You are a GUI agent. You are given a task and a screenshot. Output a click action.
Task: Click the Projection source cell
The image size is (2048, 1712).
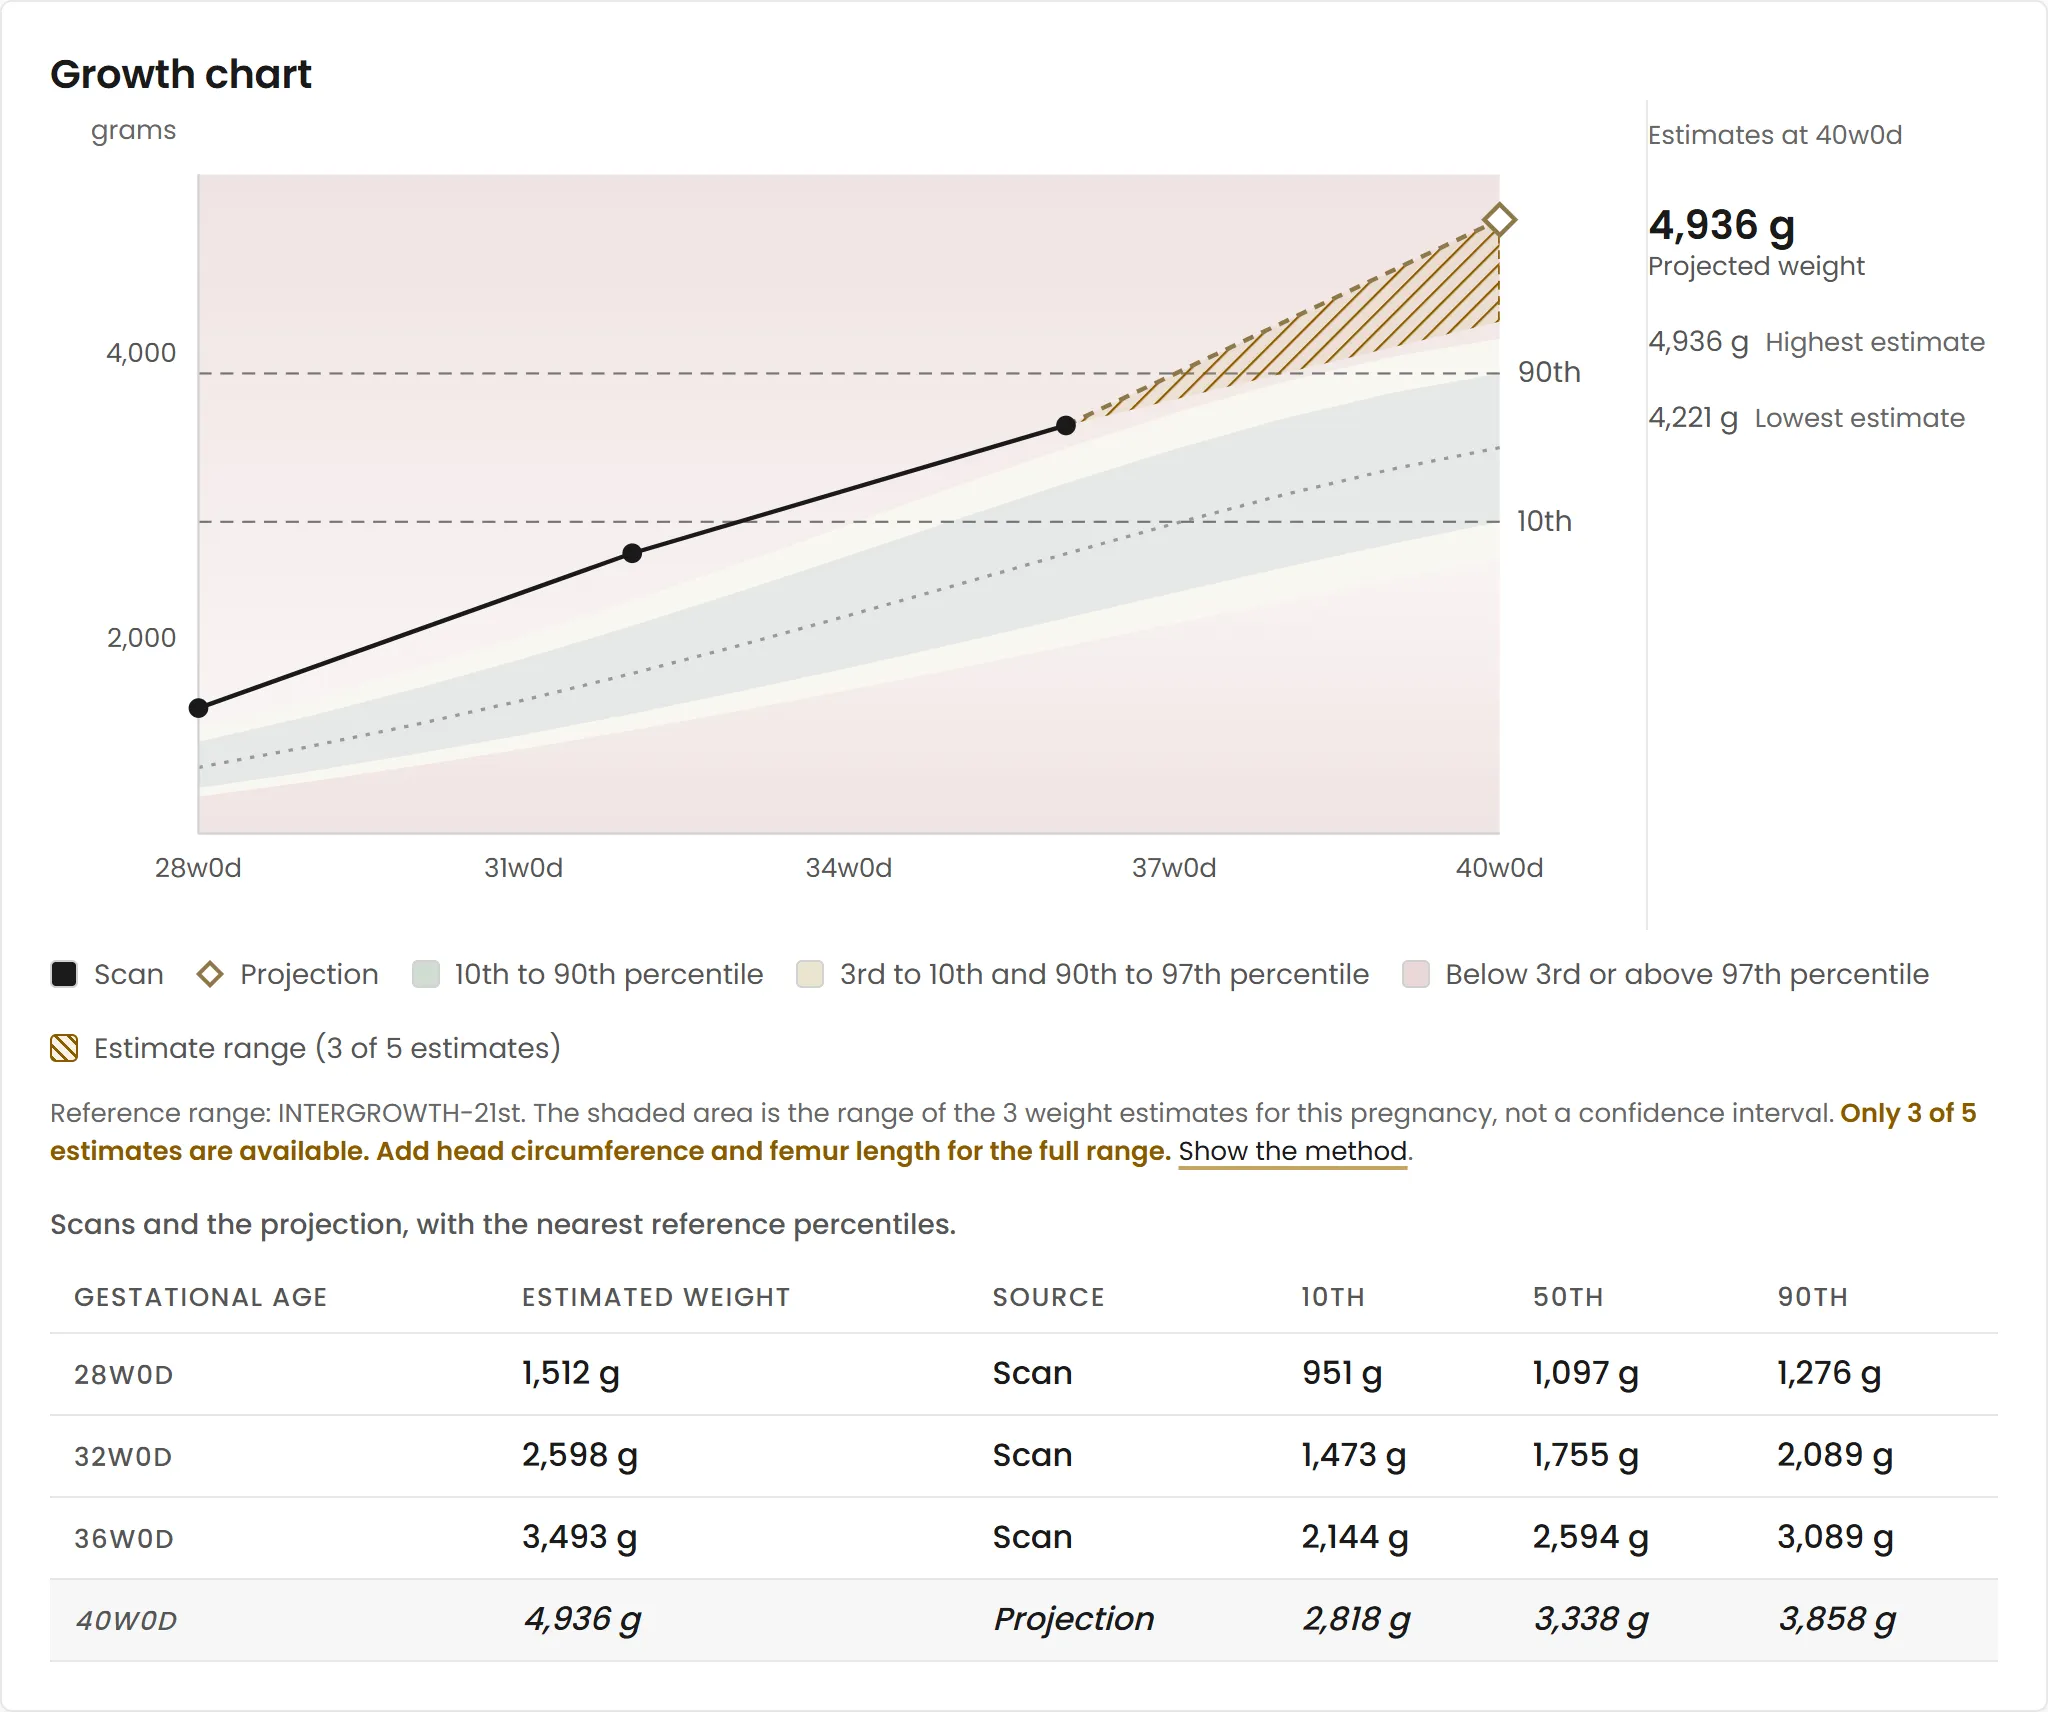pos(1074,1619)
